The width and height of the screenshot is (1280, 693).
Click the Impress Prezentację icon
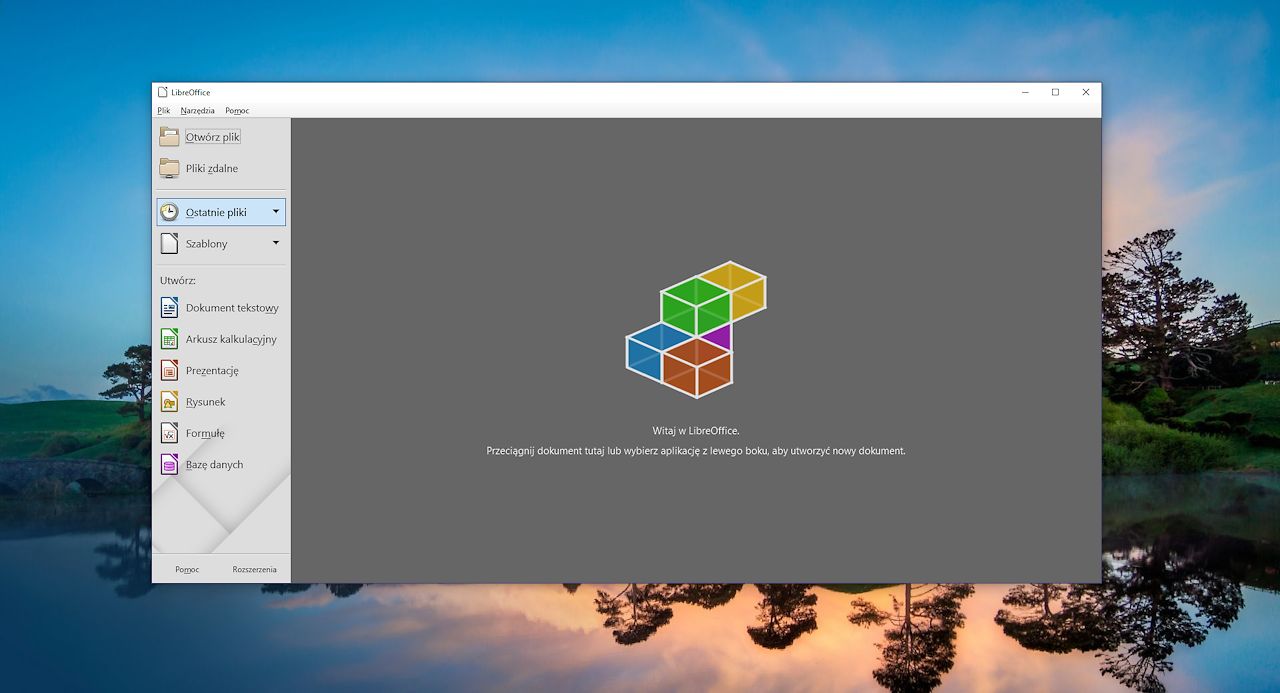point(169,370)
